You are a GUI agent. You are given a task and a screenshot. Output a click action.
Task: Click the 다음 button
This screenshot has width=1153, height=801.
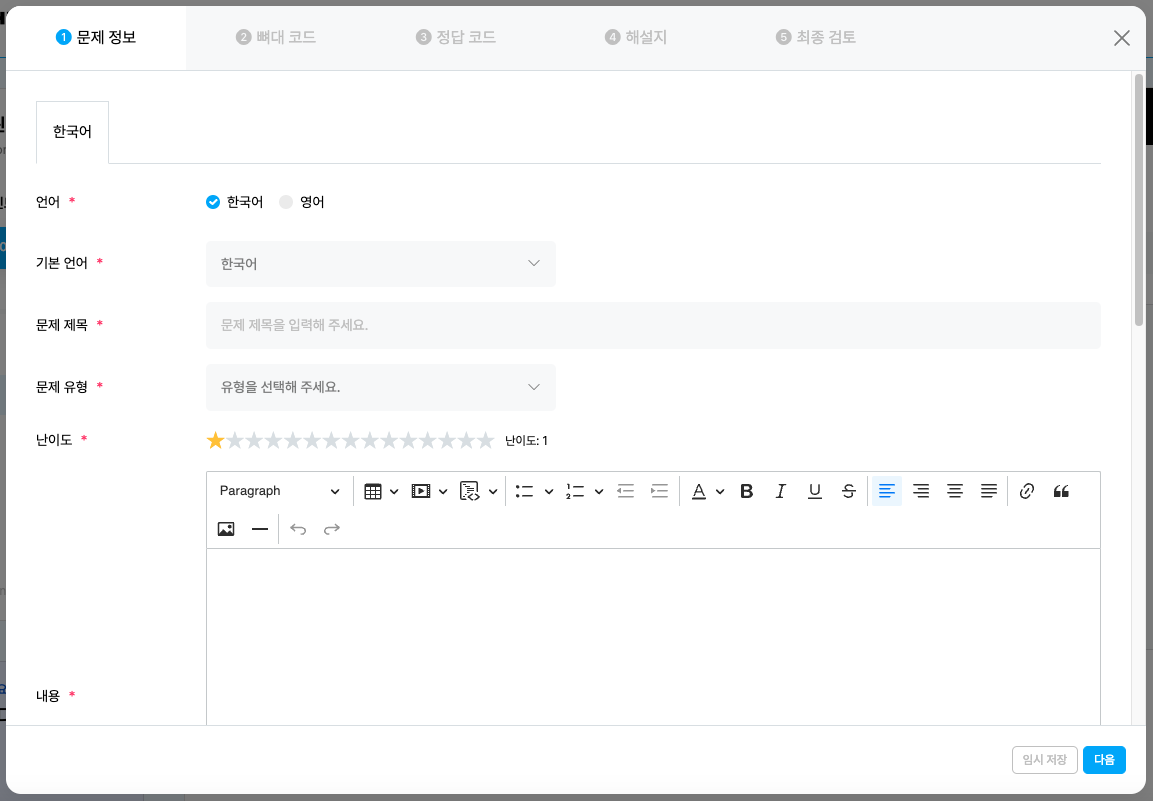click(x=1104, y=760)
